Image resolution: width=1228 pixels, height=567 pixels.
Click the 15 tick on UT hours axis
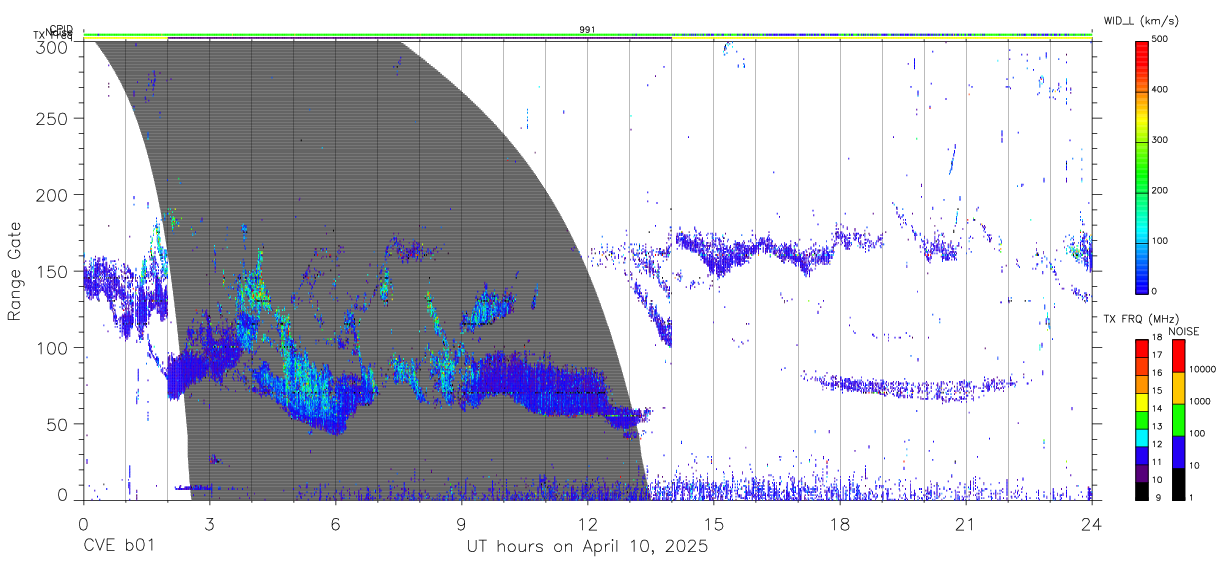pyautogui.click(x=714, y=524)
